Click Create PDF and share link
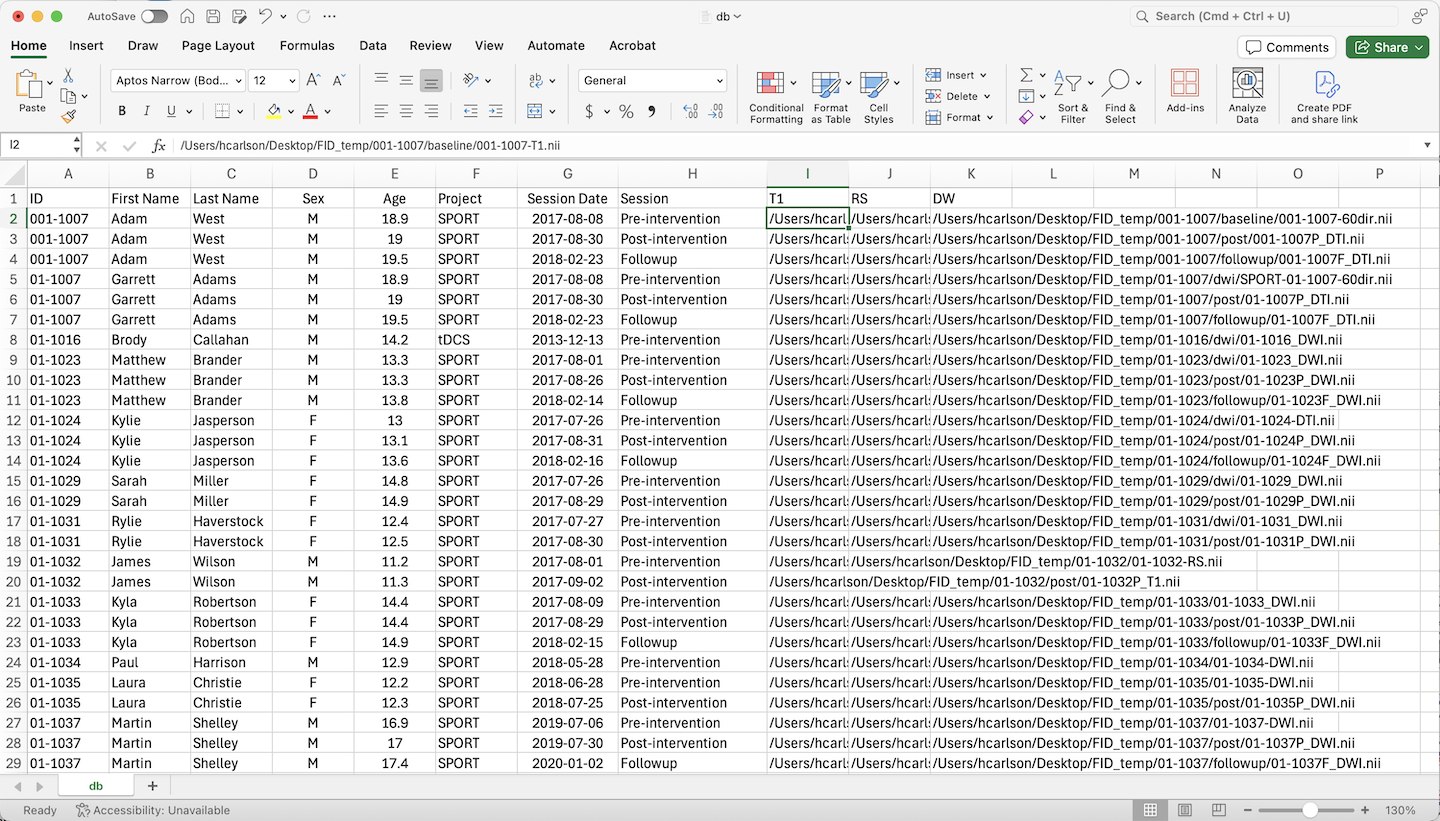1440x821 pixels. (1324, 97)
